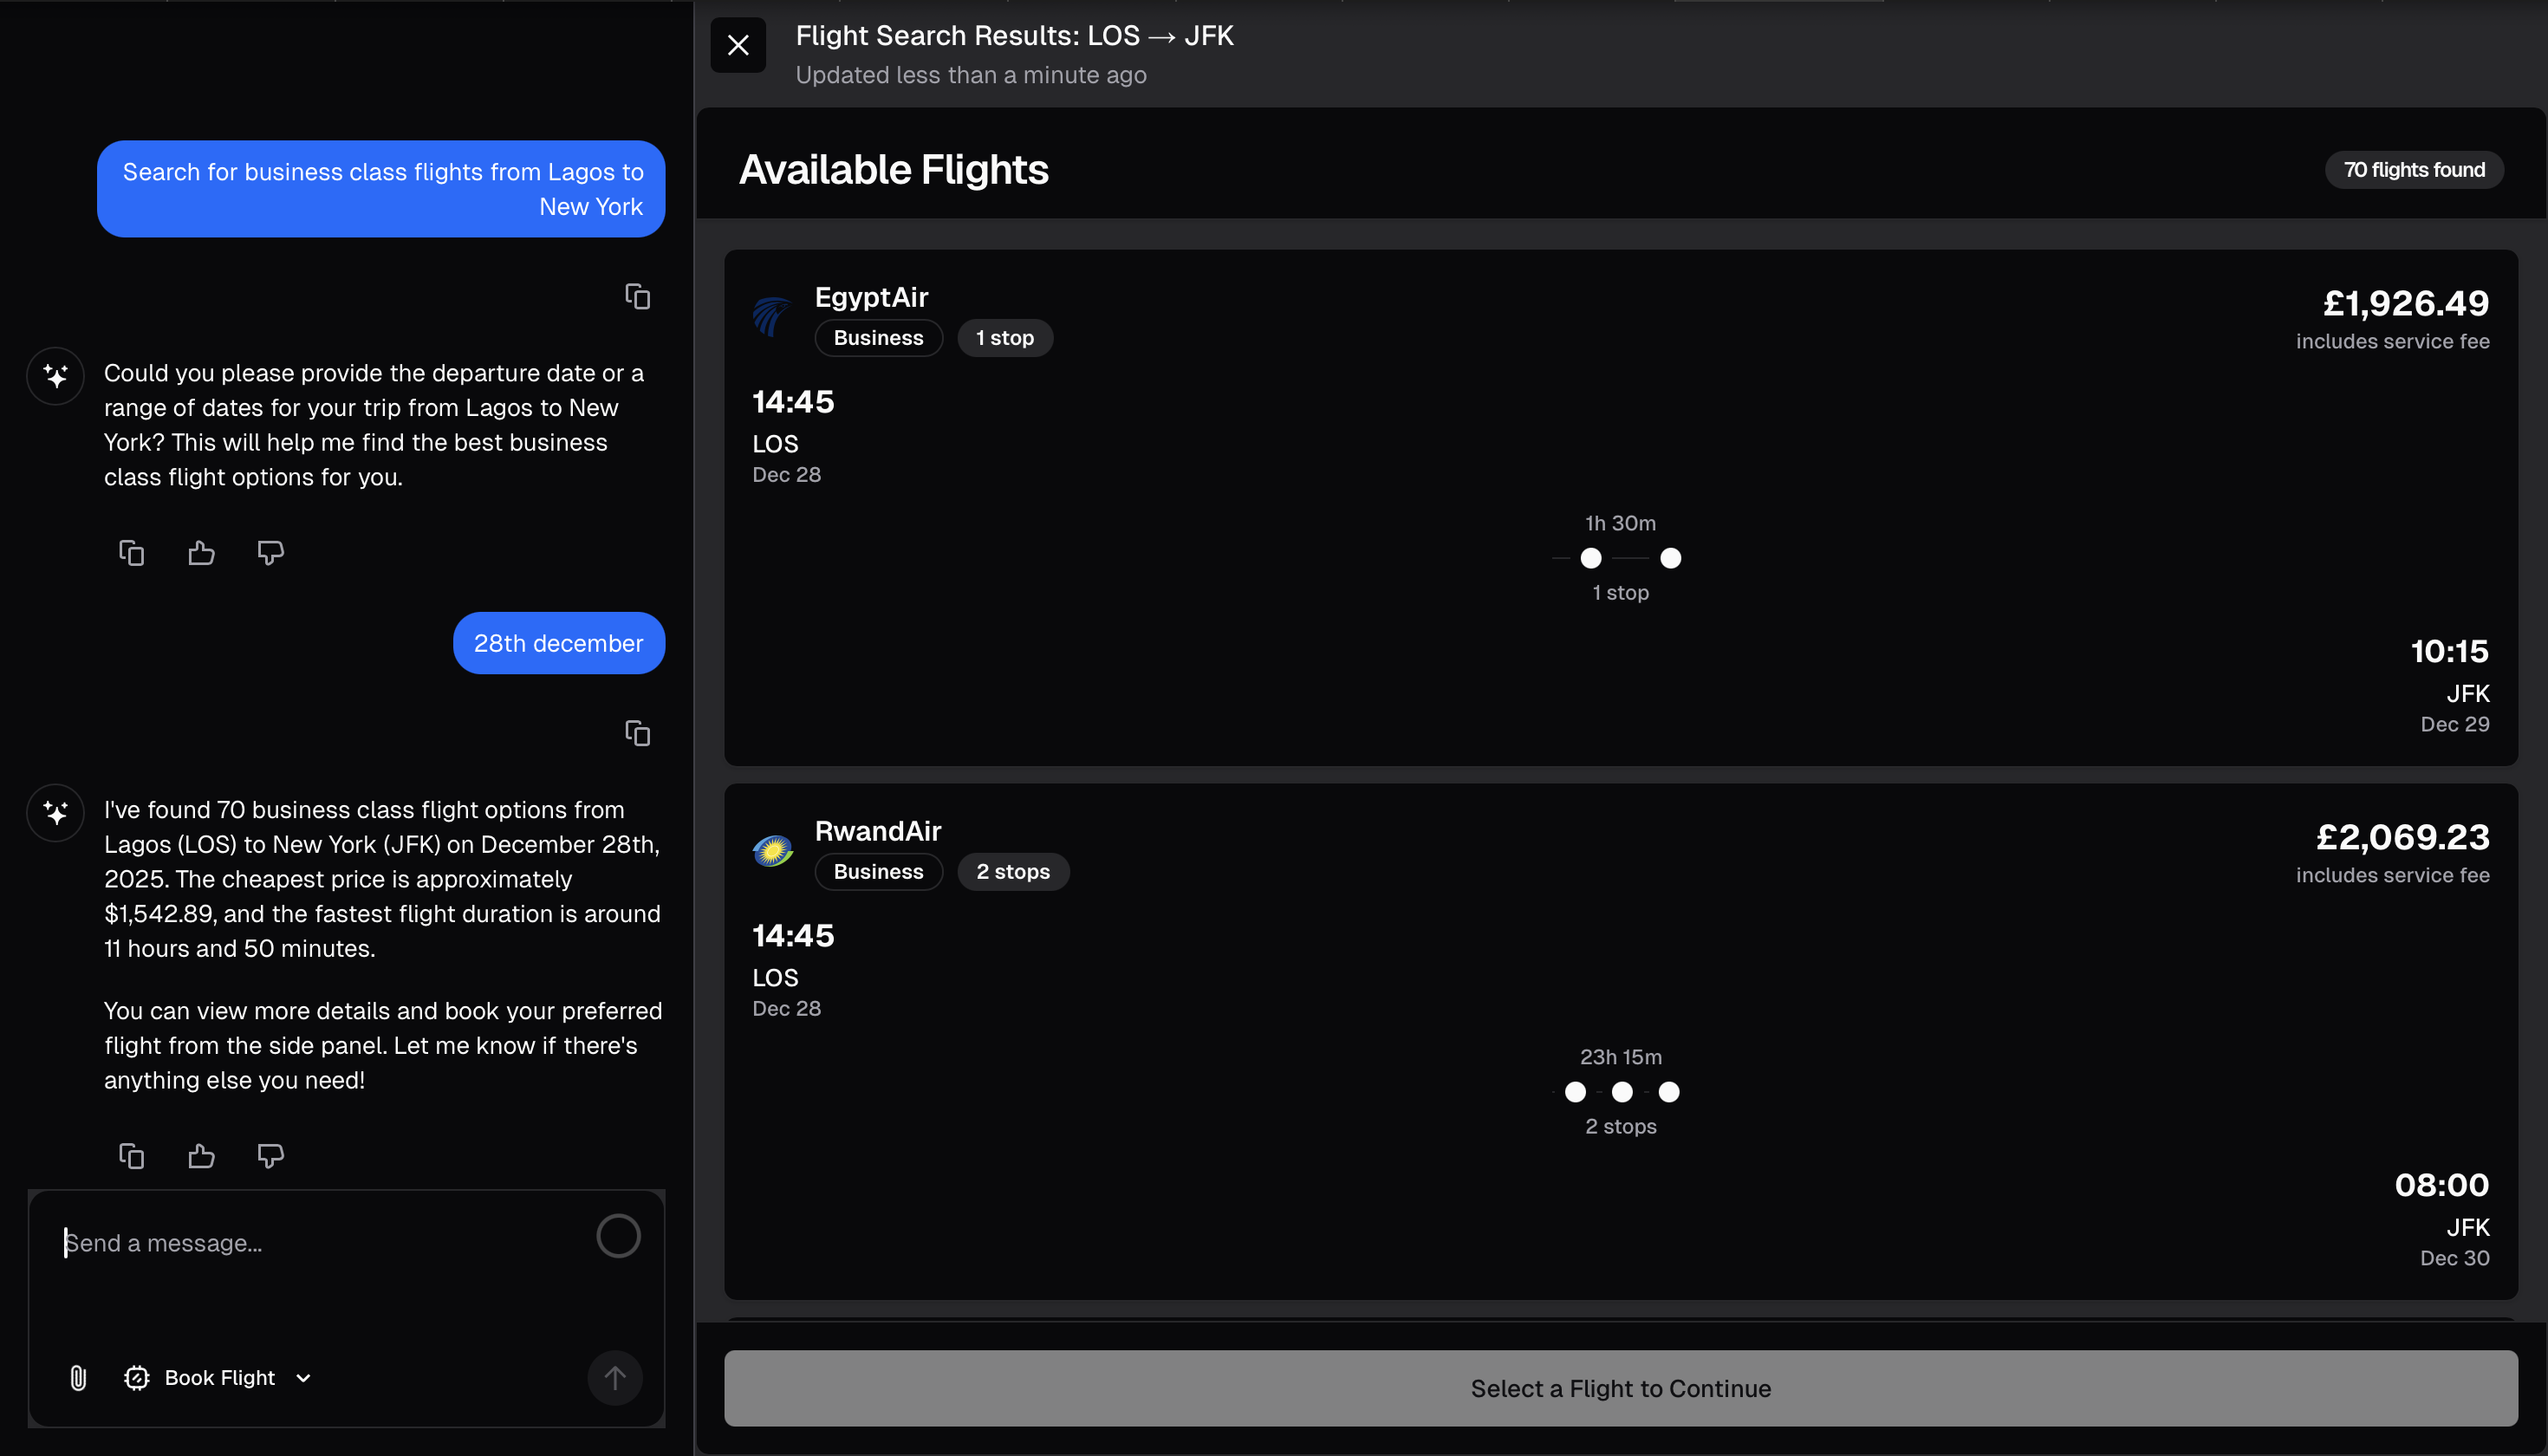This screenshot has height=1456, width=2548.
Task: Copy the assistant's departure date question
Action: click(x=131, y=552)
